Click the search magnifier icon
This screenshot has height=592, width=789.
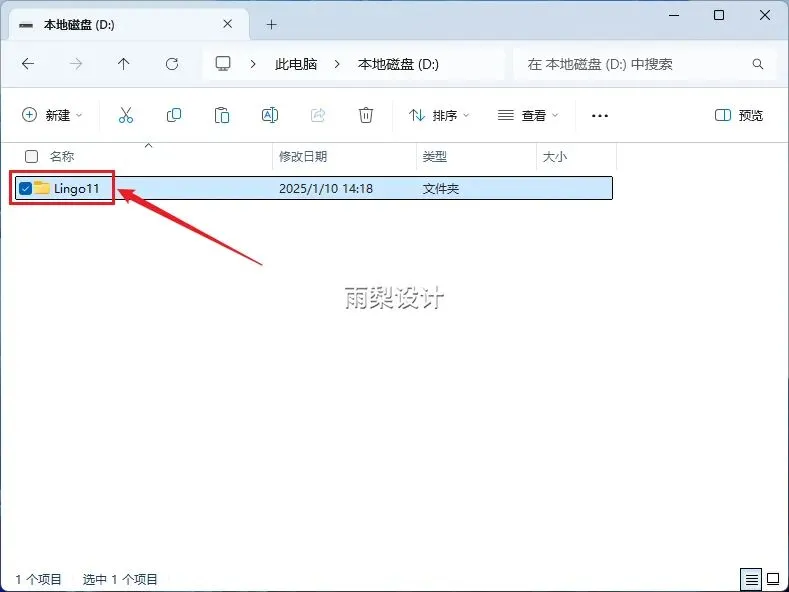(x=758, y=64)
